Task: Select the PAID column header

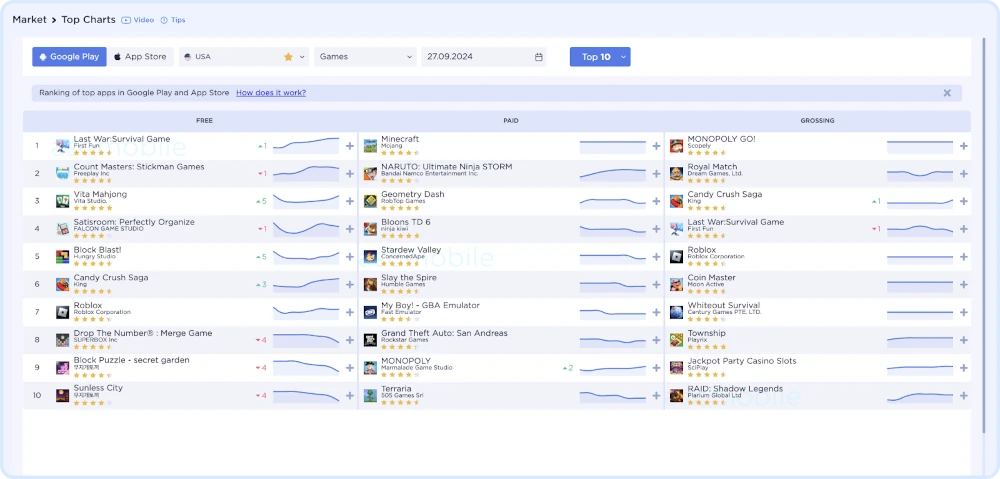Action: pyautogui.click(x=511, y=121)
